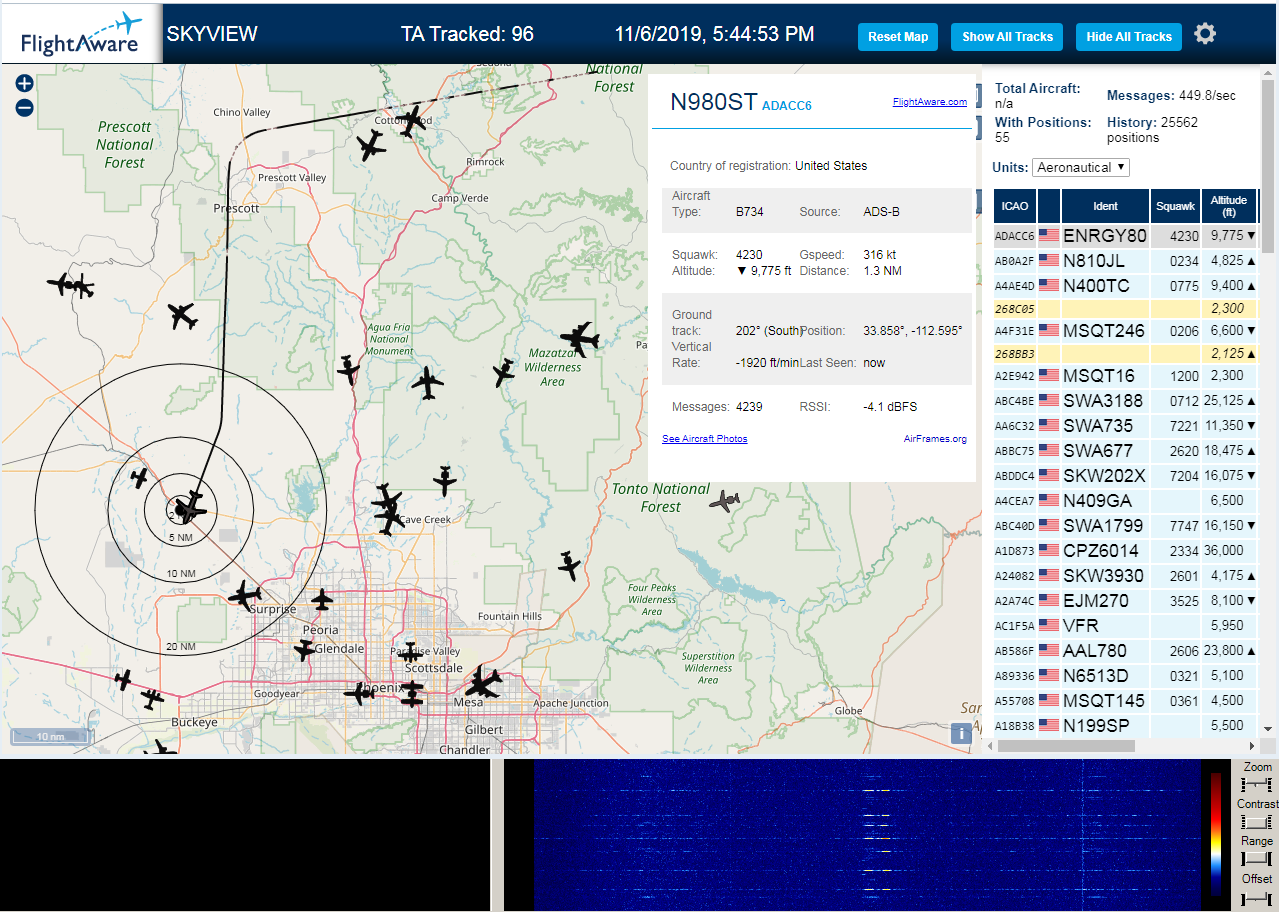This screenshot has height=913, width=1279.
Task: Select large aircraft icon west of Mesa
Action: coord(483,683)
